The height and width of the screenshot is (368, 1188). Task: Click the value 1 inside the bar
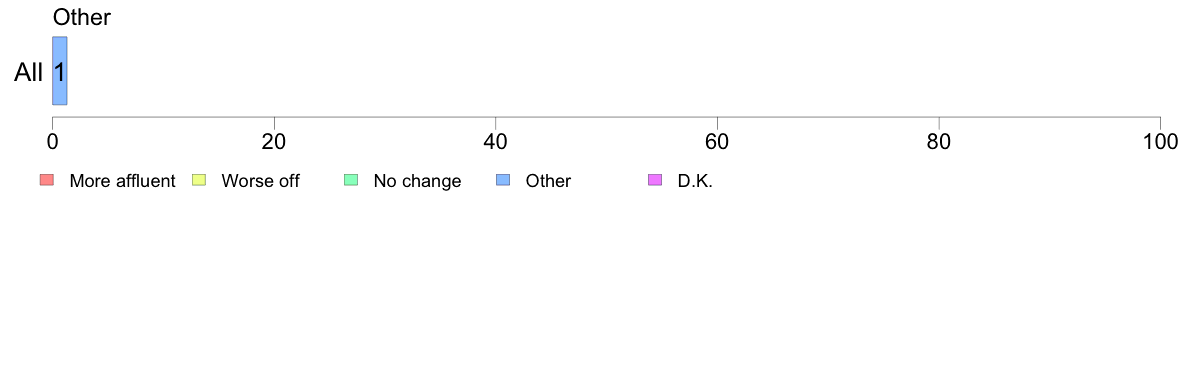point(59,73)
